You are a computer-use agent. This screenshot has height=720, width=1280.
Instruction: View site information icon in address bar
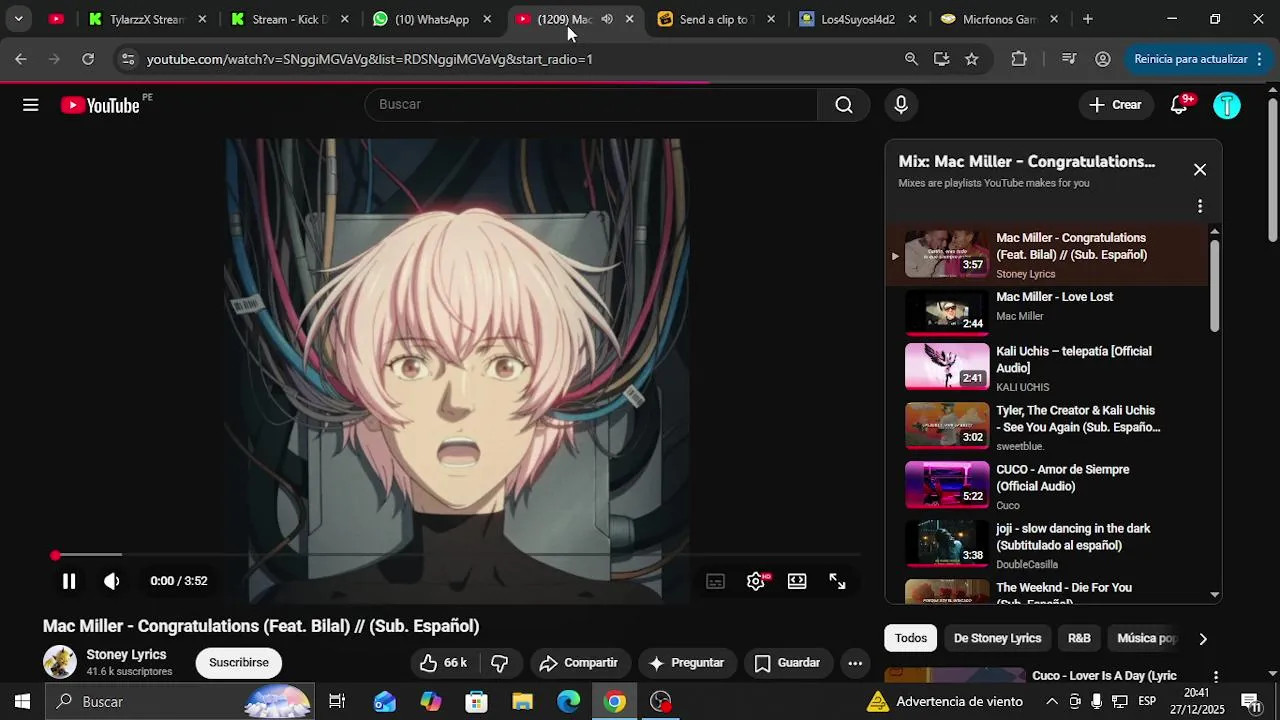point(127,59)
